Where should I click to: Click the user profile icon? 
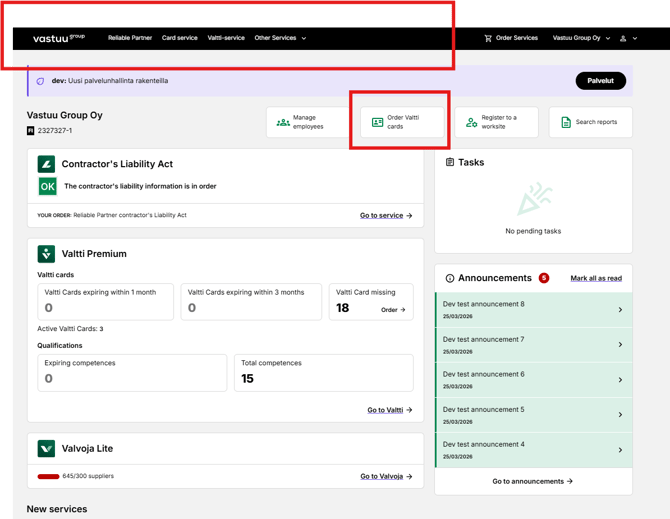pyautogui.click(x=623, y=38)
